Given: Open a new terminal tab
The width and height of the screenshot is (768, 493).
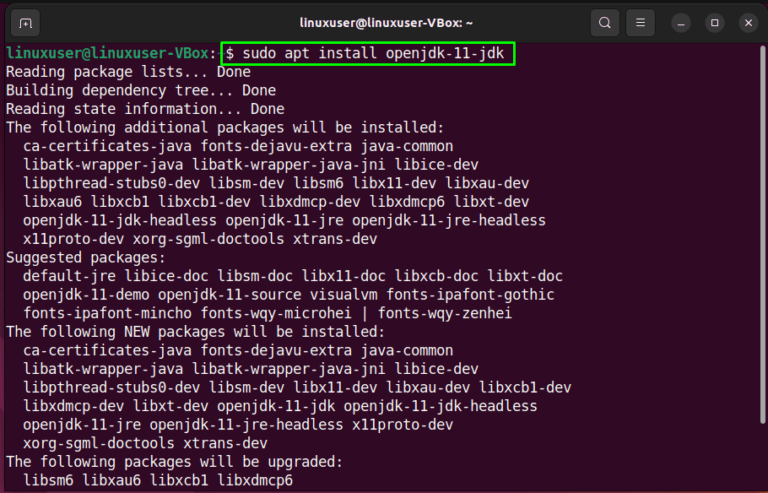Looking at the screenshot, I should 25,22.
